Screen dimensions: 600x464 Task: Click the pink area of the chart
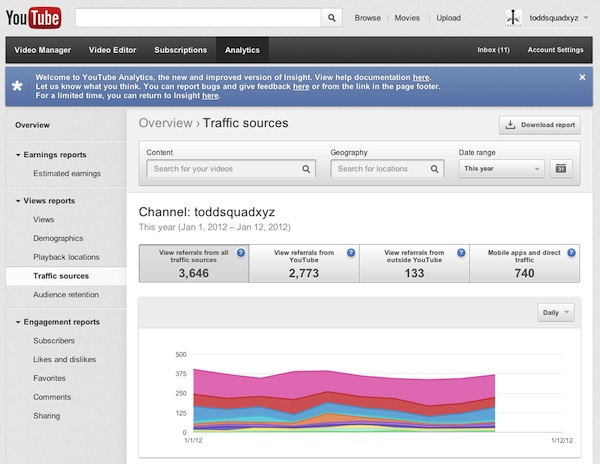pos(344,384)
